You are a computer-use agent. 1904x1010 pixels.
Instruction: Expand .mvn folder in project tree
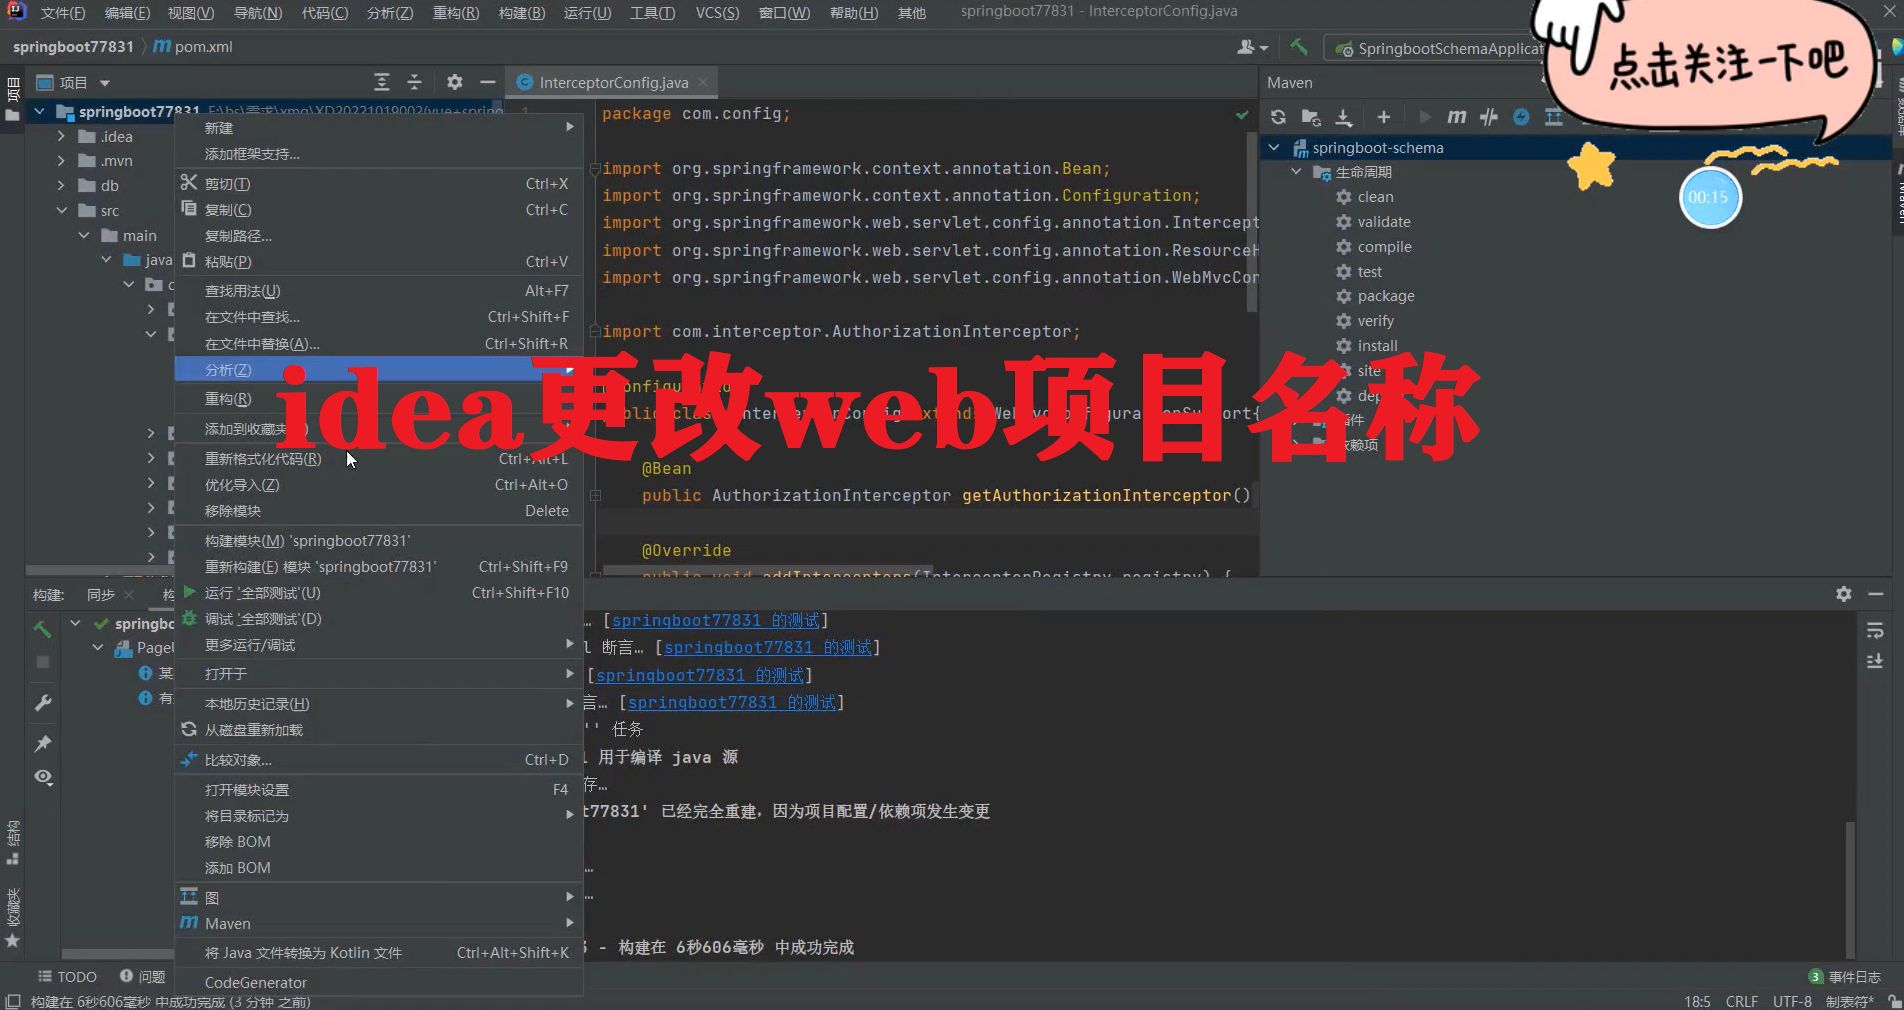point(61,160)
